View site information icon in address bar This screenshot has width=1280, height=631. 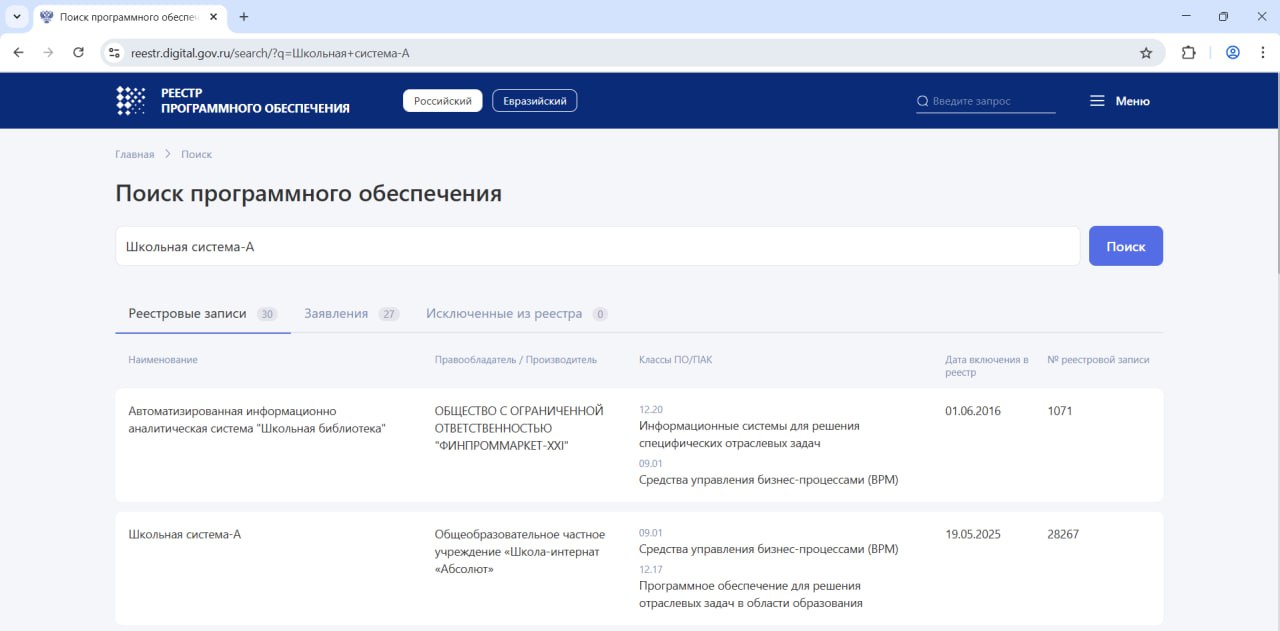tap(115, 53)
